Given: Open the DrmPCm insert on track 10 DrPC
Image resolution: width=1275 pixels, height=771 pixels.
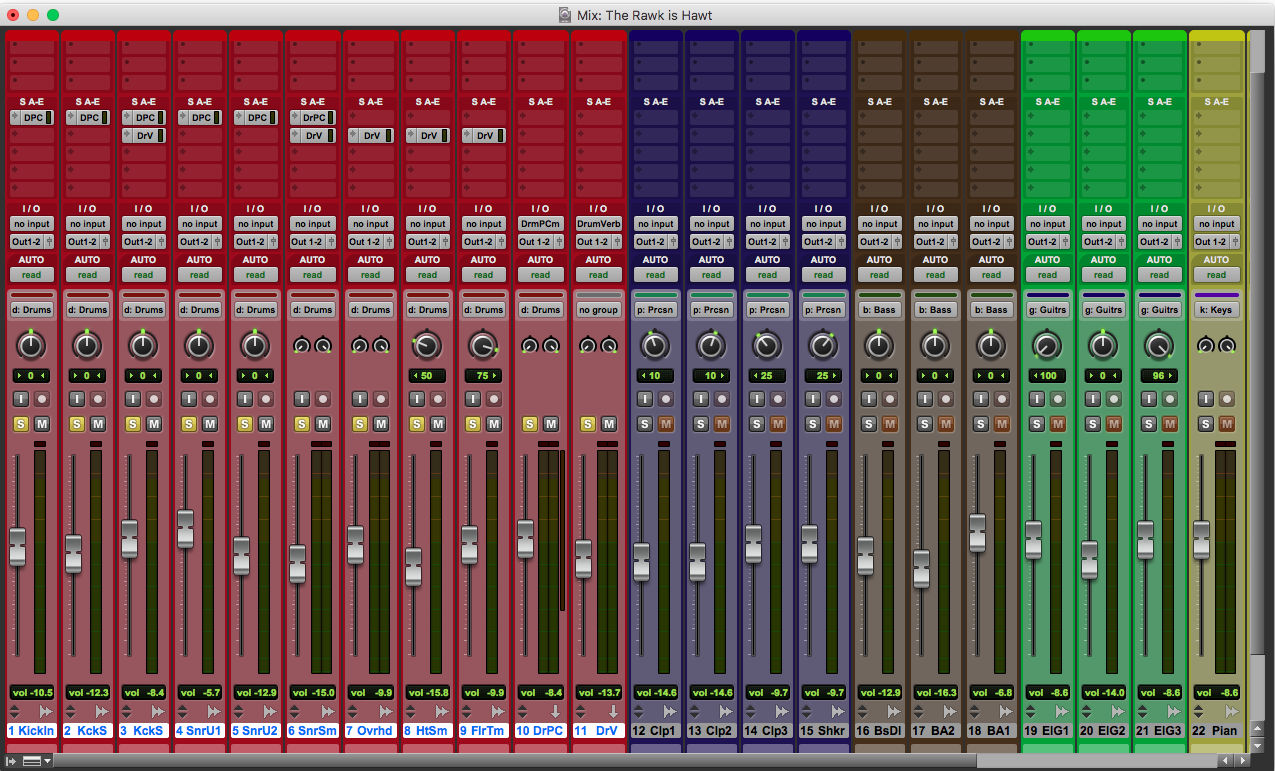Looking at the screenshot, I should [540, 223].
